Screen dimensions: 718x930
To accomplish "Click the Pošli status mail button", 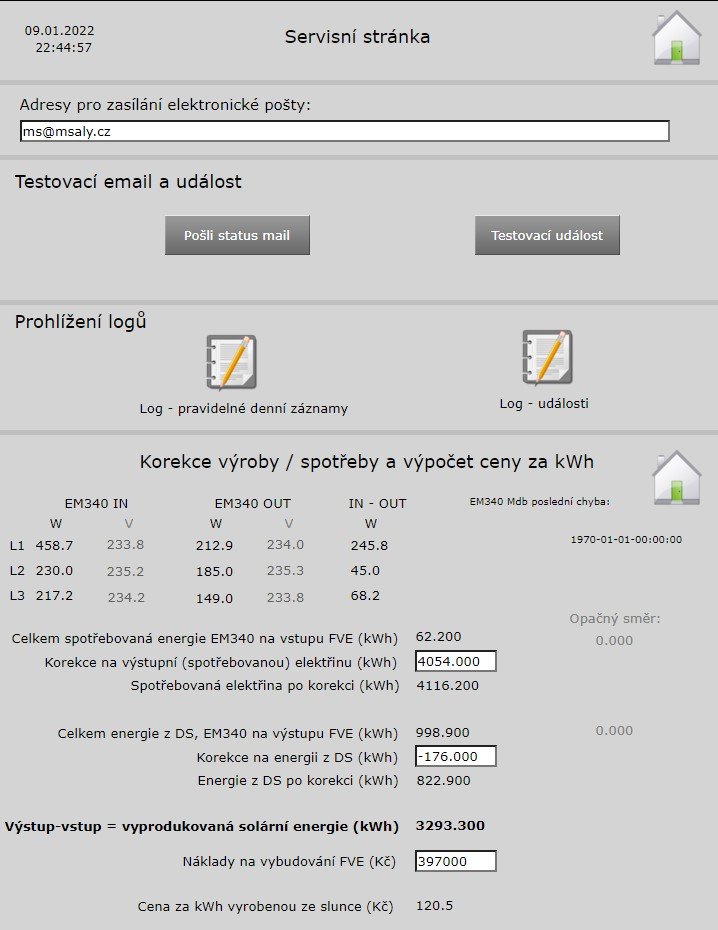I will 237,235.
